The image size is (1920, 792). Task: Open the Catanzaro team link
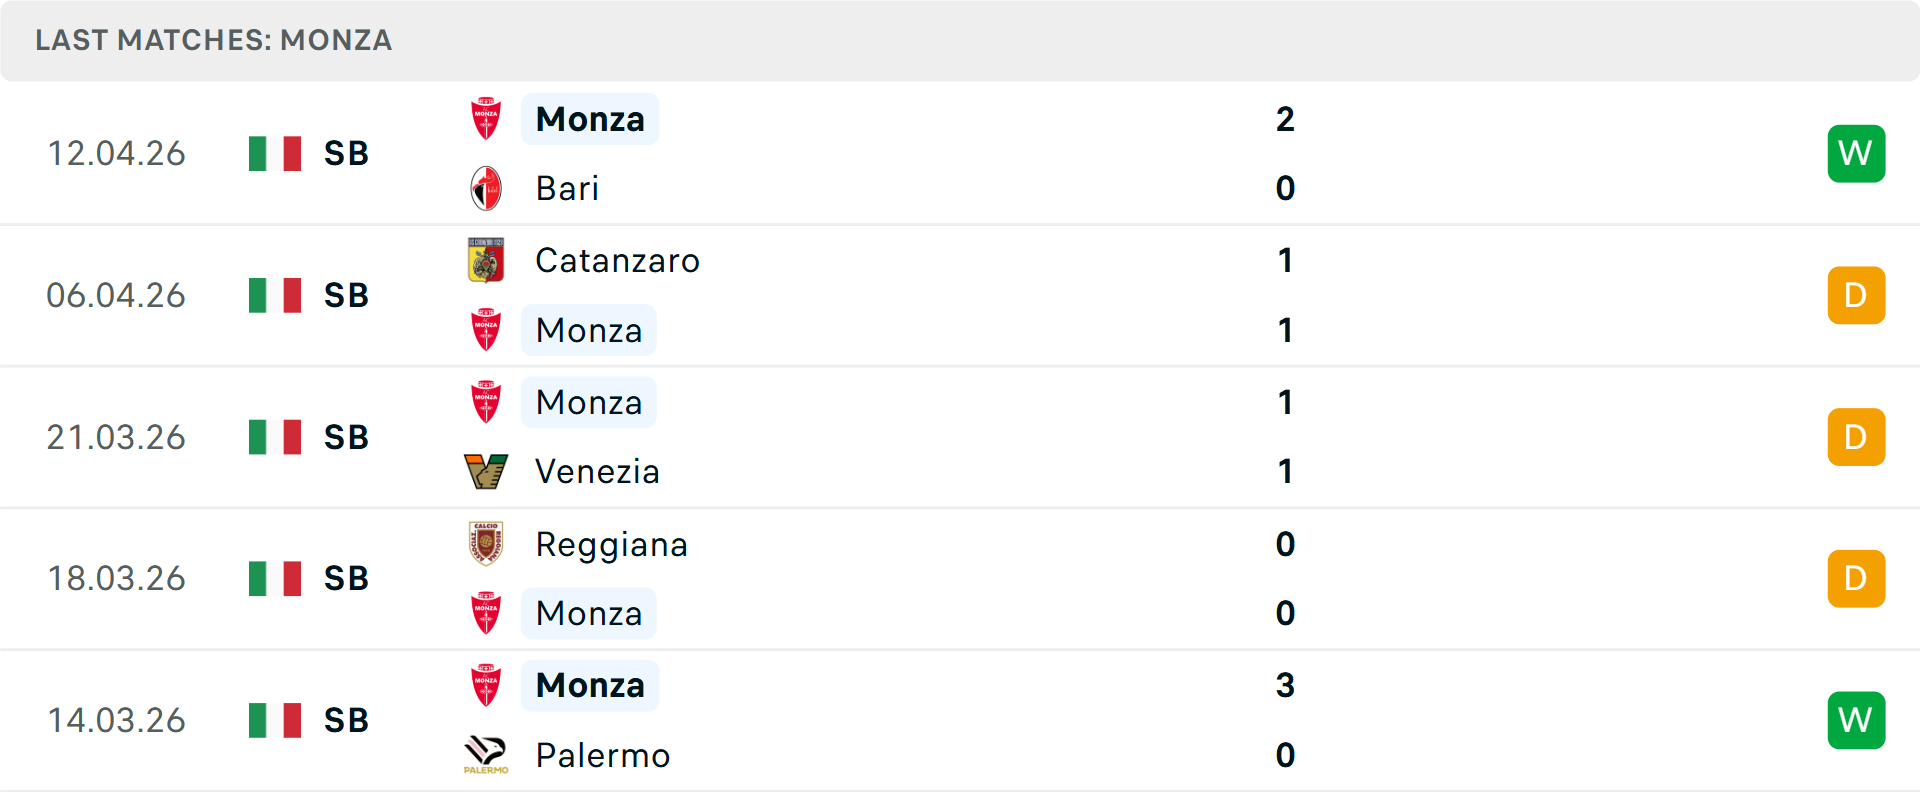[x=617, y=260]
